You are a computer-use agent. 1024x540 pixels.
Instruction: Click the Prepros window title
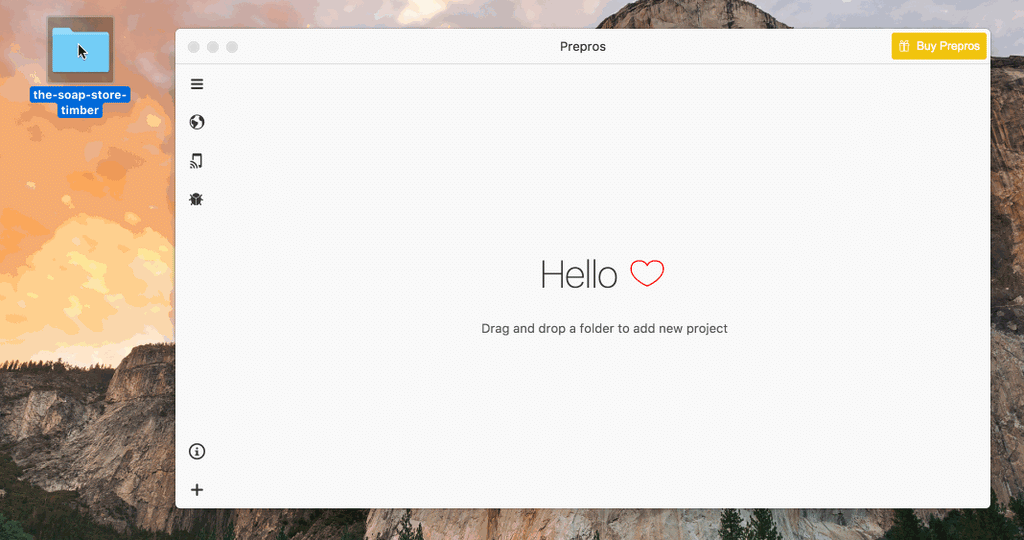(x=583, y=46)
